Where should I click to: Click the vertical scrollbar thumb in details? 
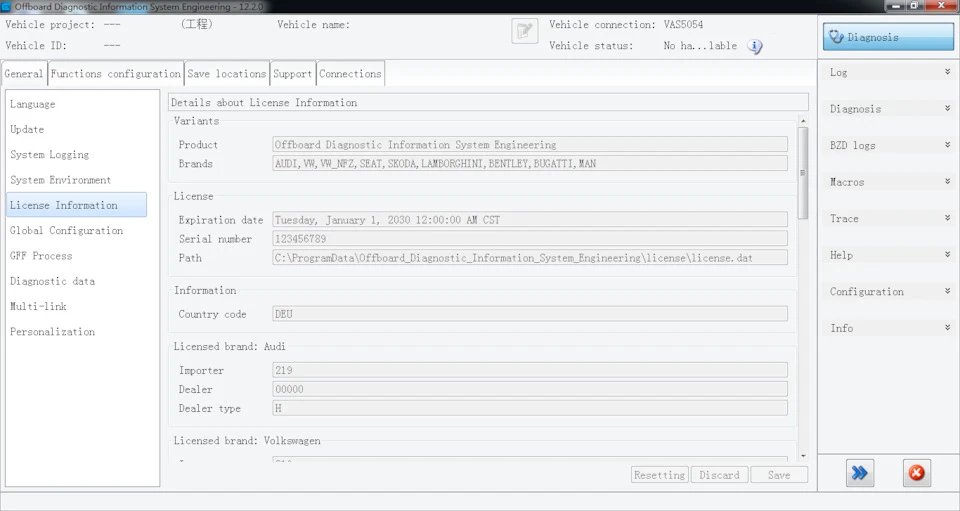coord(803,173)
